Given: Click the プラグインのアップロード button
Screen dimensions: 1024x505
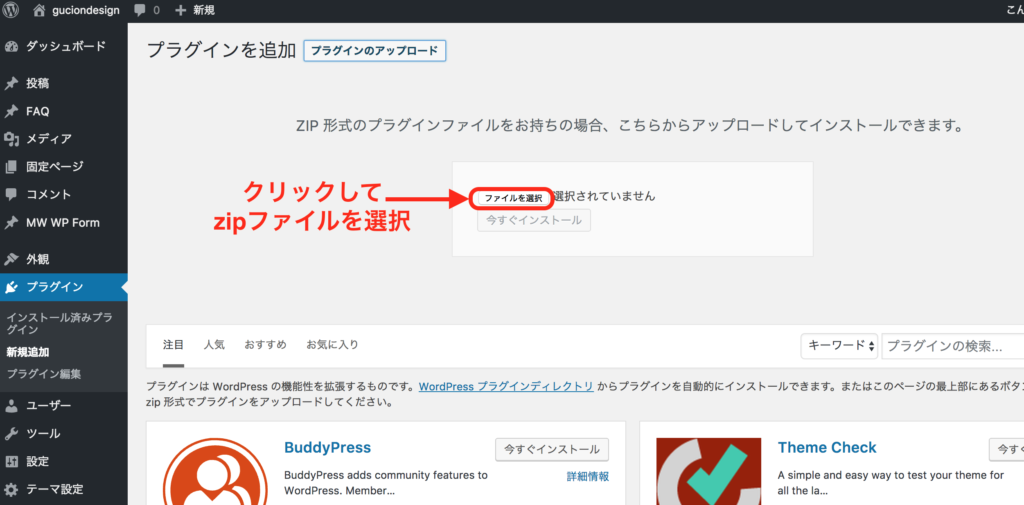Looking at the screenshot, I should pyautogui.click(x=374, y=51).
